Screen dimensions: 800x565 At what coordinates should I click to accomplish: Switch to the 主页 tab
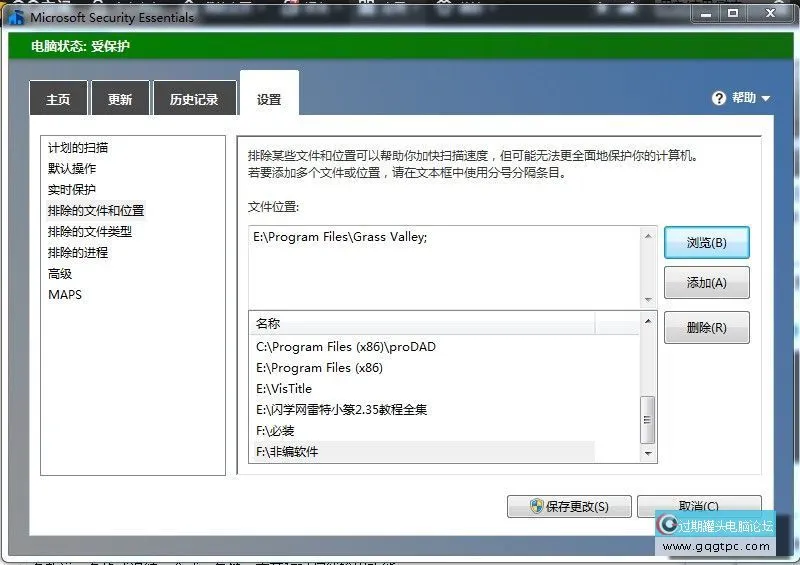click(x=58, y=99)
